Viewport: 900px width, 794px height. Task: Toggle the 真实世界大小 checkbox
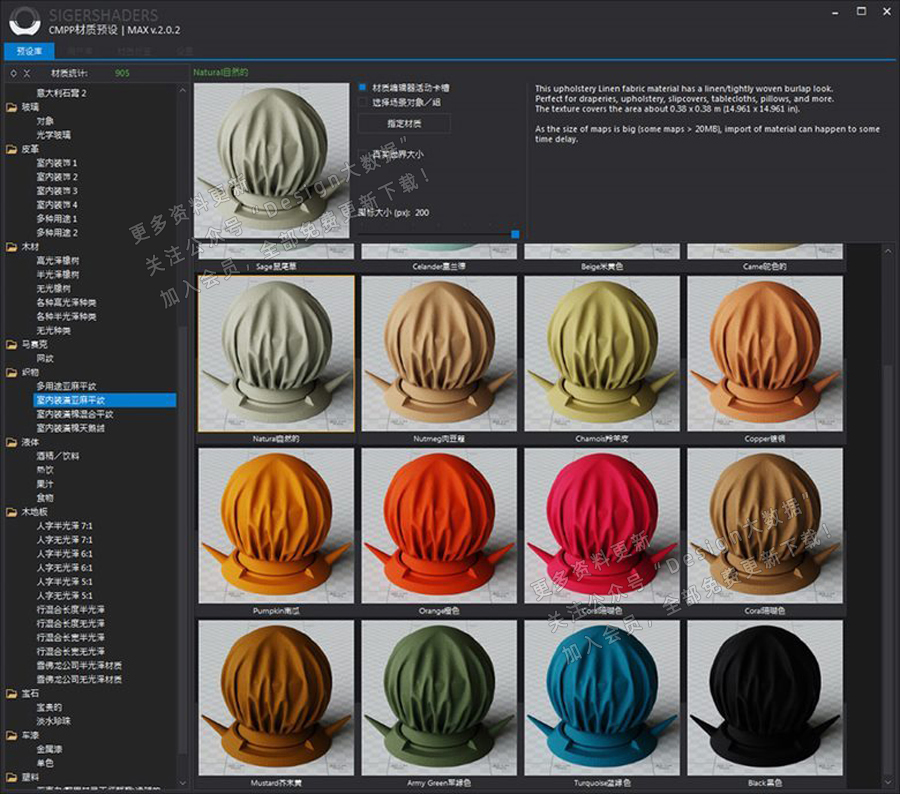363,154
